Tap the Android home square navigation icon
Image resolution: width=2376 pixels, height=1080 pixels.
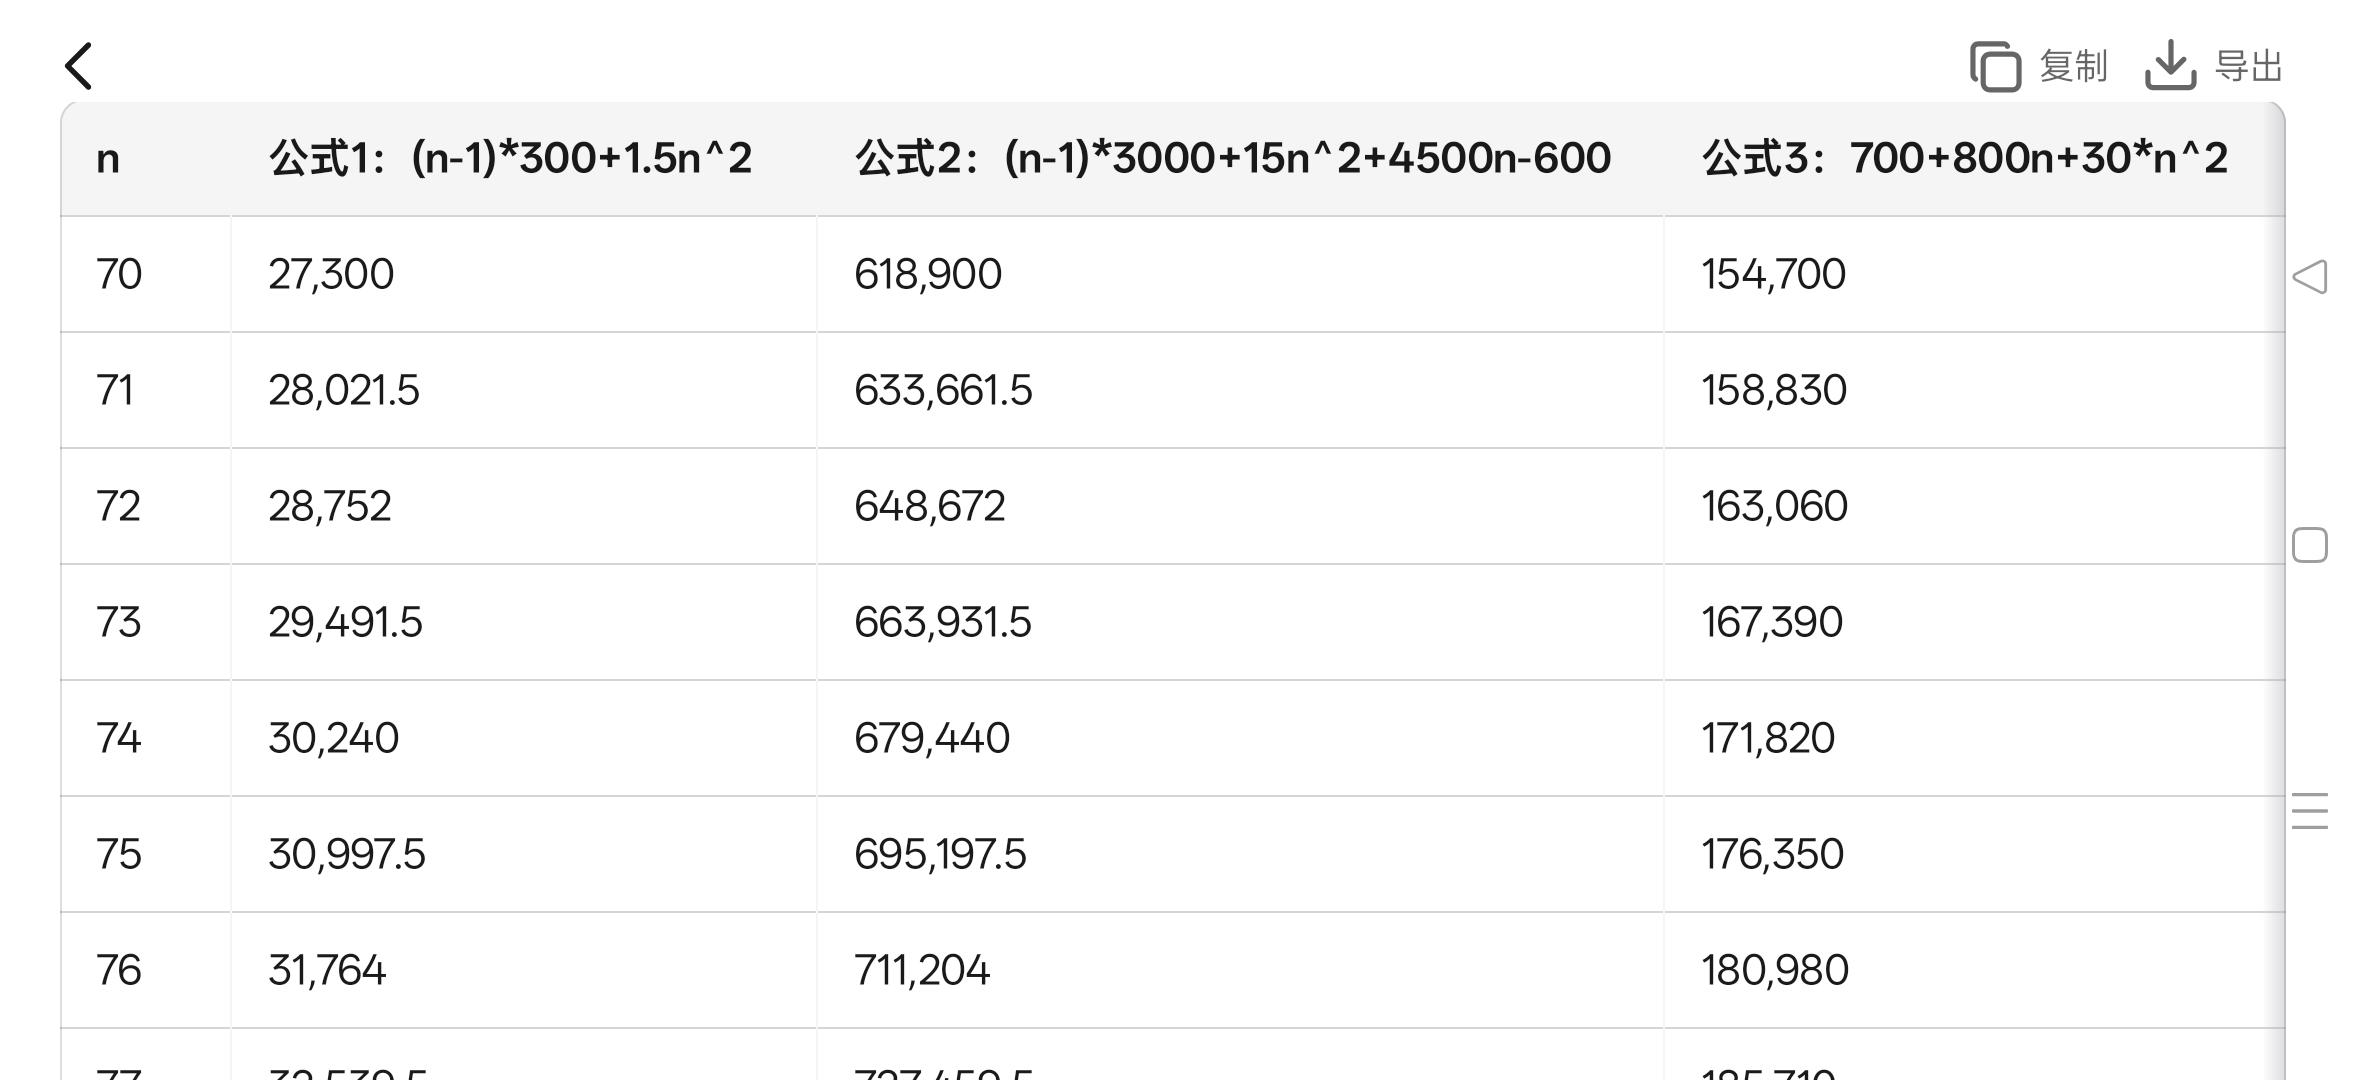[x=2309, y=546]
